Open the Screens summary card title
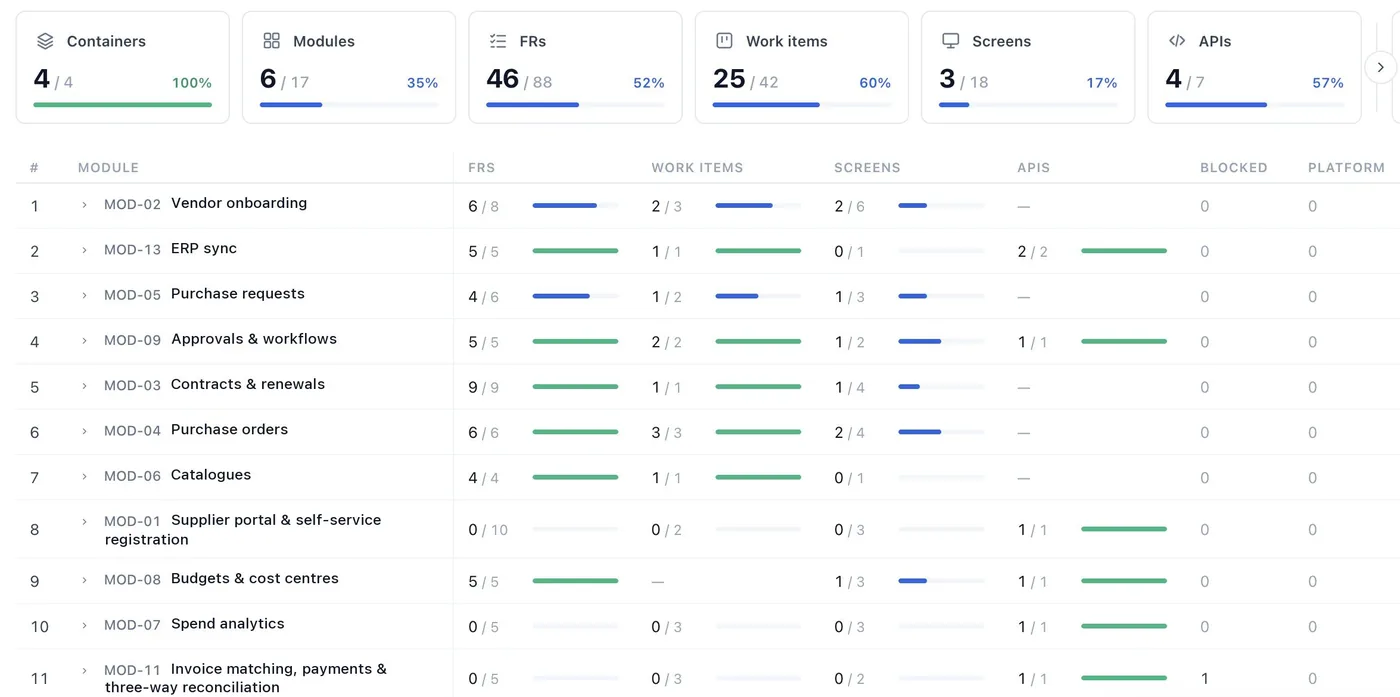1400x697 pixels. tap(1001, 41)
